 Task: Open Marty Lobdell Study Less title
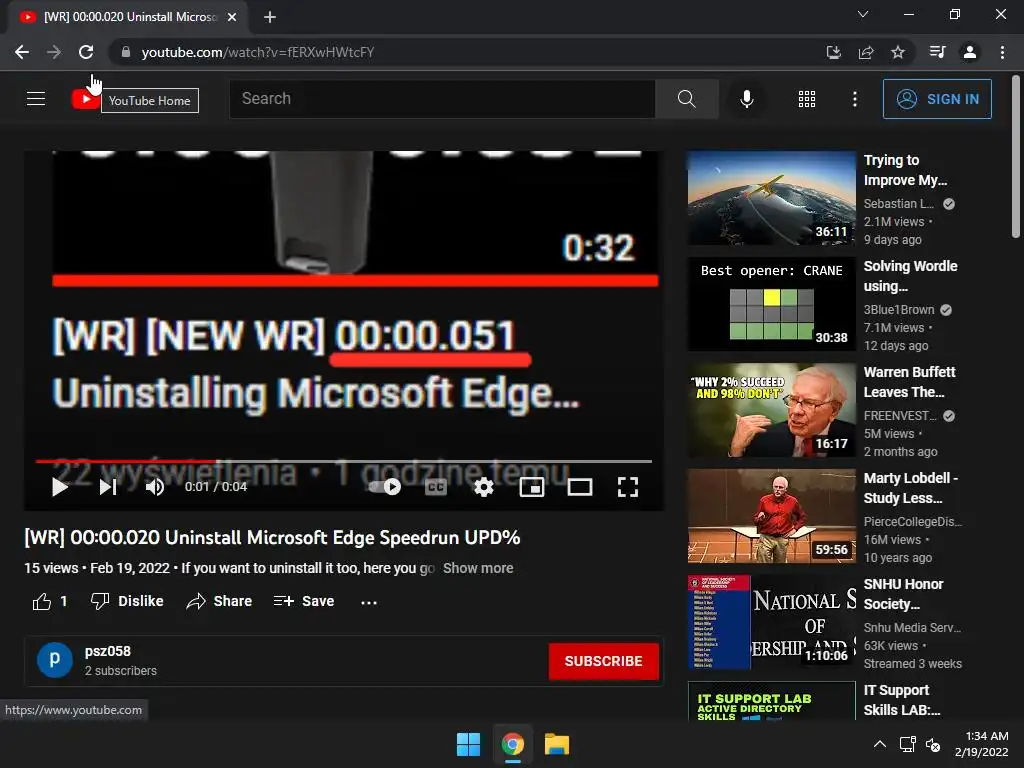coord(910,488)
